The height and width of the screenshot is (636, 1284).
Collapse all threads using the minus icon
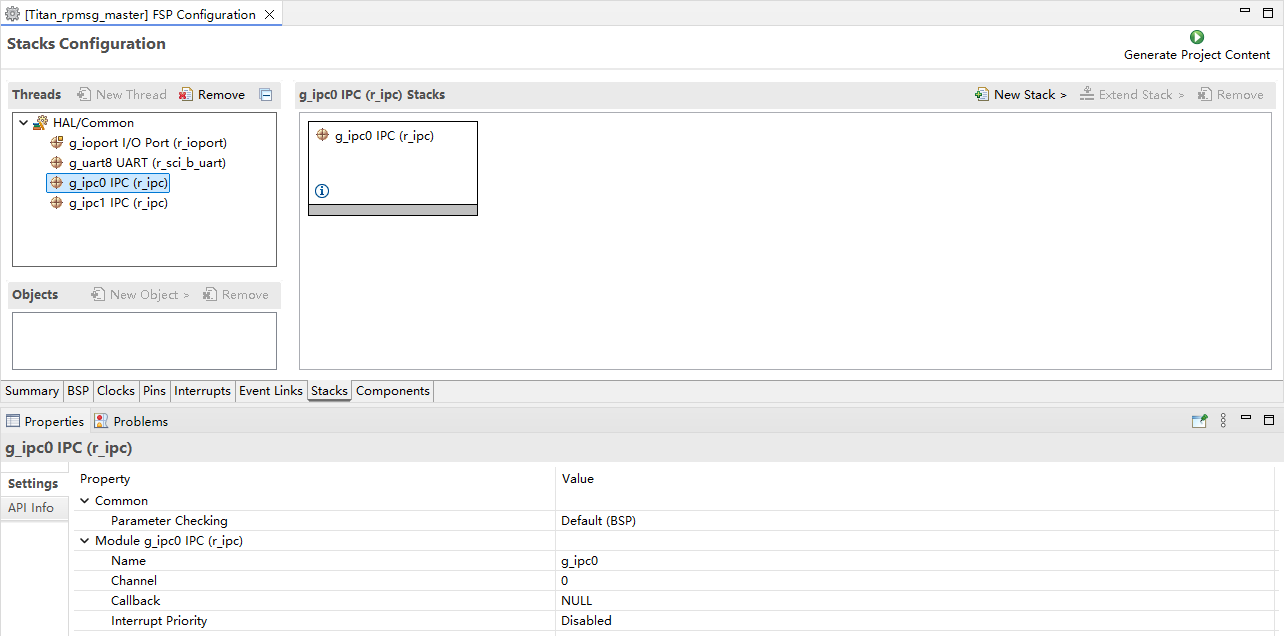point(266,95)
